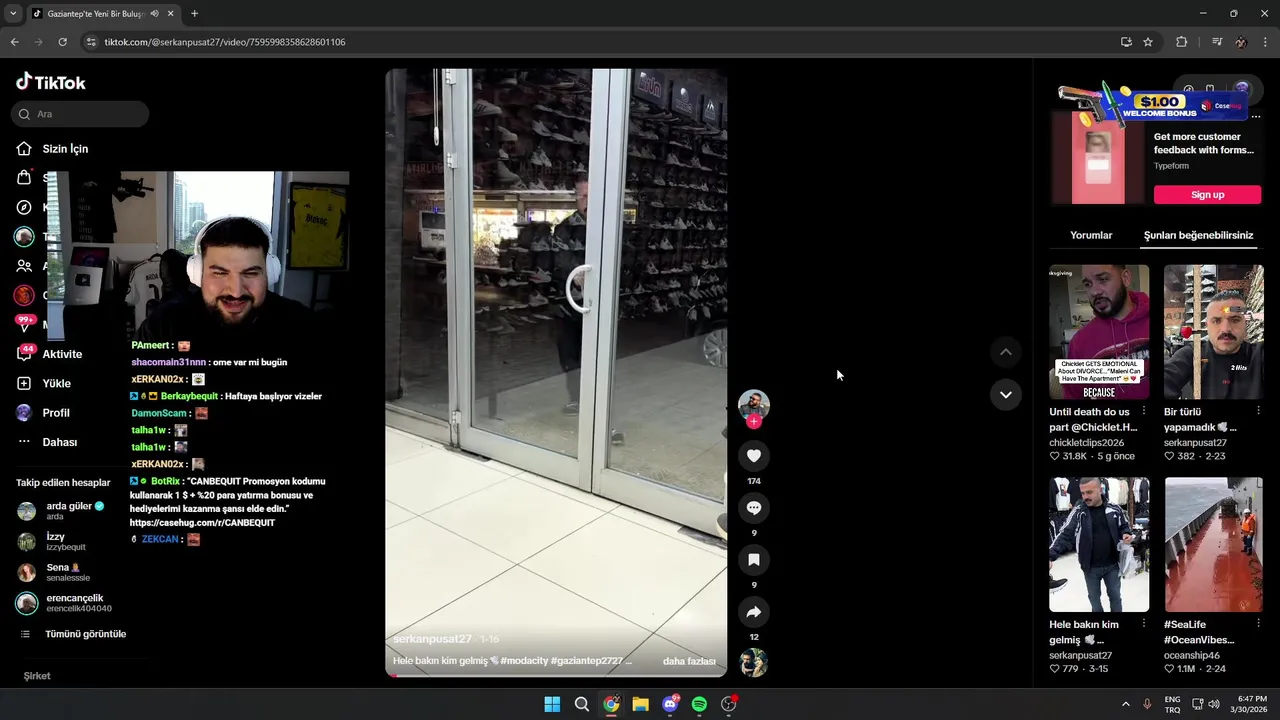Open the Windows Start menu
Screen dimensions: 1280x720
click(552, 704)
